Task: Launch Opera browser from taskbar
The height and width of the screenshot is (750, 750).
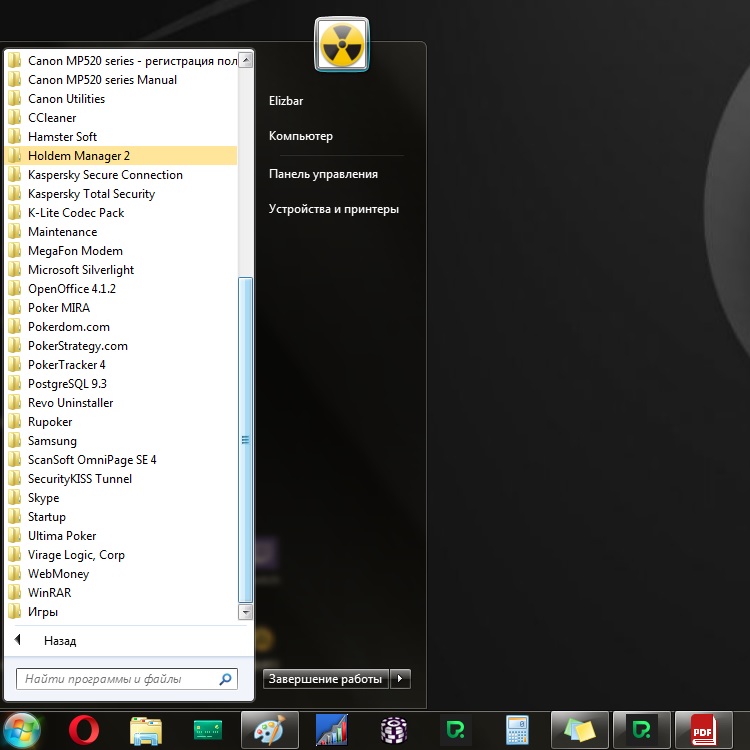Action: 84,731
